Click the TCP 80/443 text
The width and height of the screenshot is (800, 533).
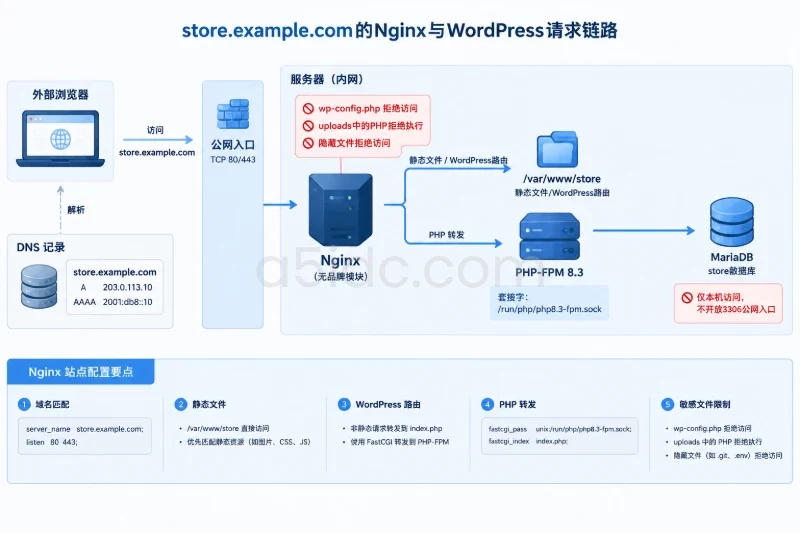click(233, 160)
